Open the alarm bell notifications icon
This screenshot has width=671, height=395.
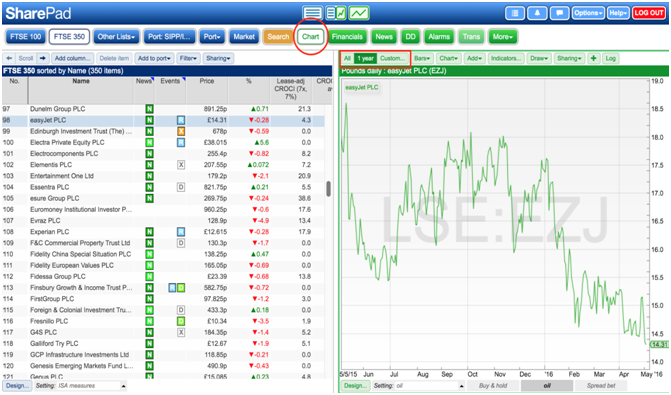click(537, 13)
